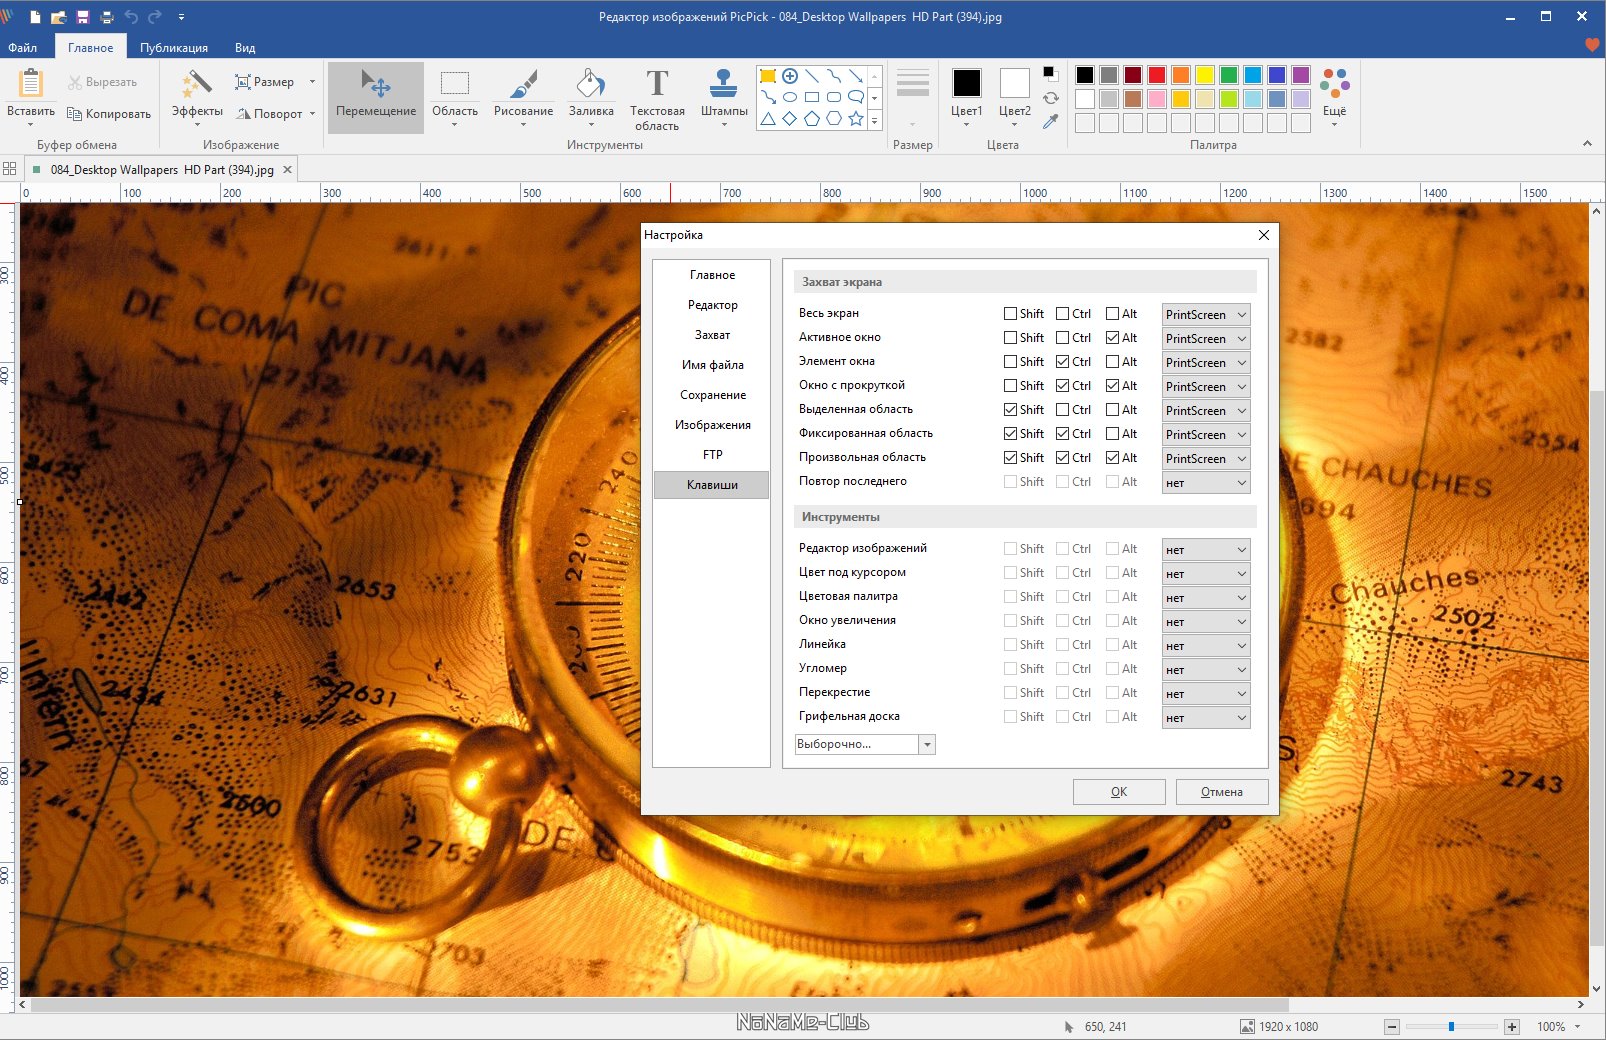Select the Area (Область) selection tool
The image size is (1606, 1040).
(454, 97)
